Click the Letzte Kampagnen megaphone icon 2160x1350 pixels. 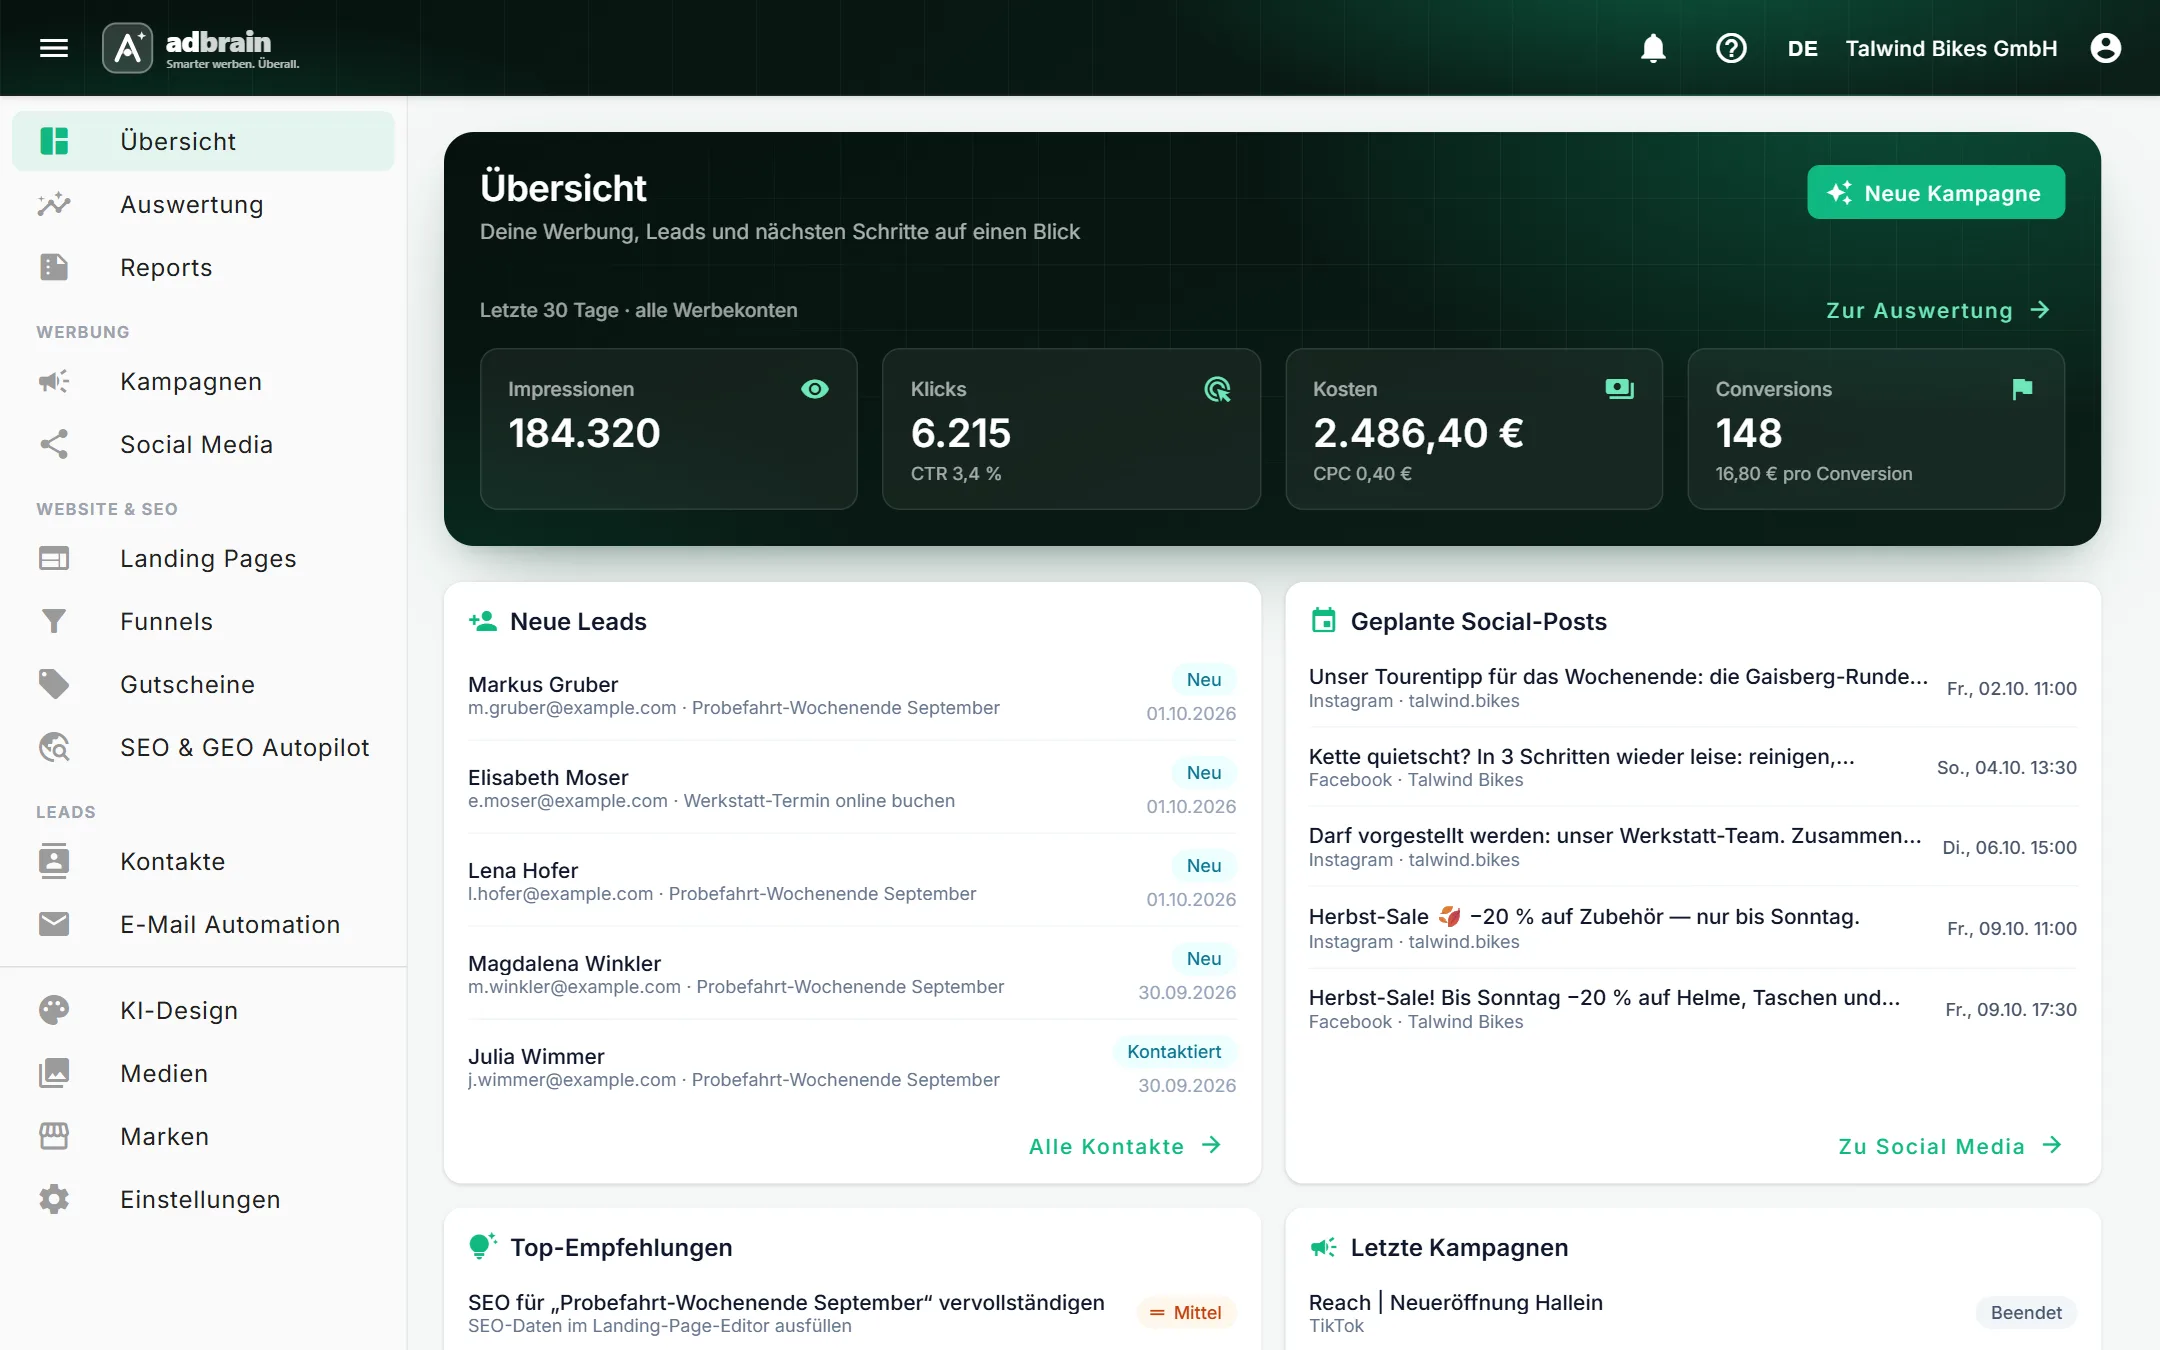[1323, 1247]
